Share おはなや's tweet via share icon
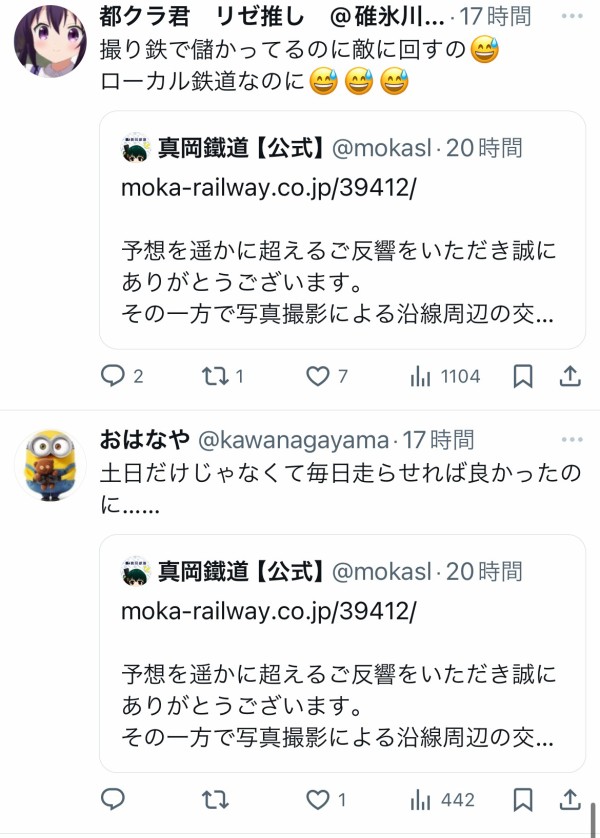 (570, 800)
